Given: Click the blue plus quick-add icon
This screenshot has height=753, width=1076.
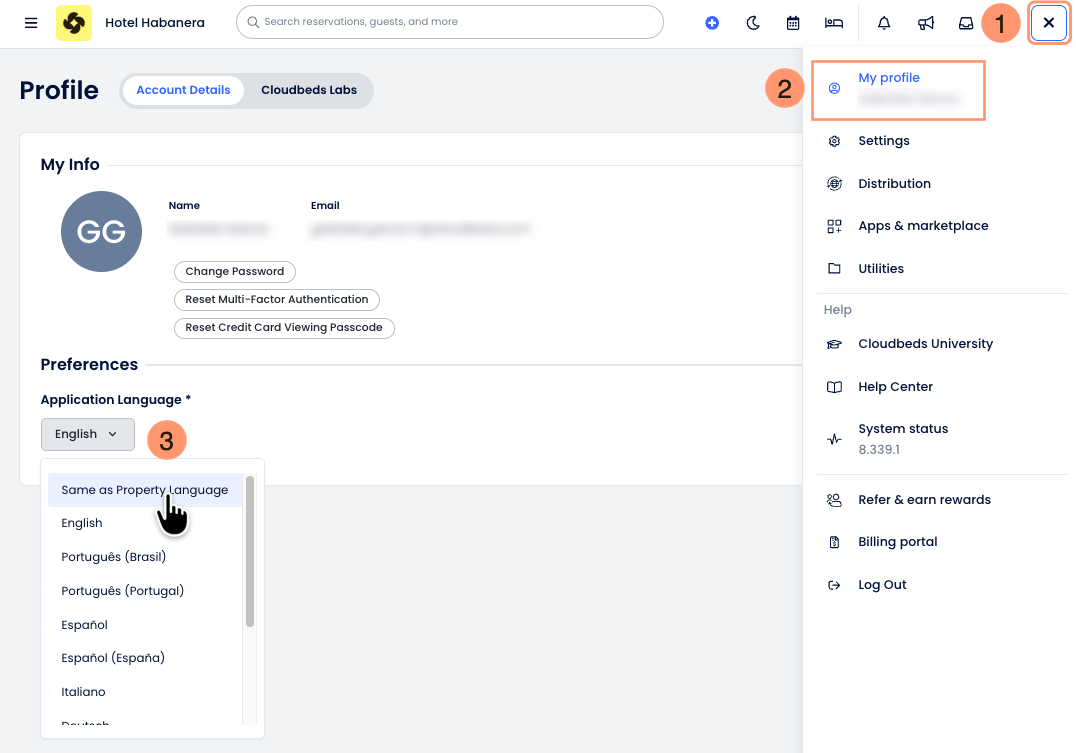Looking at the screenshot, I should point(712,23).
